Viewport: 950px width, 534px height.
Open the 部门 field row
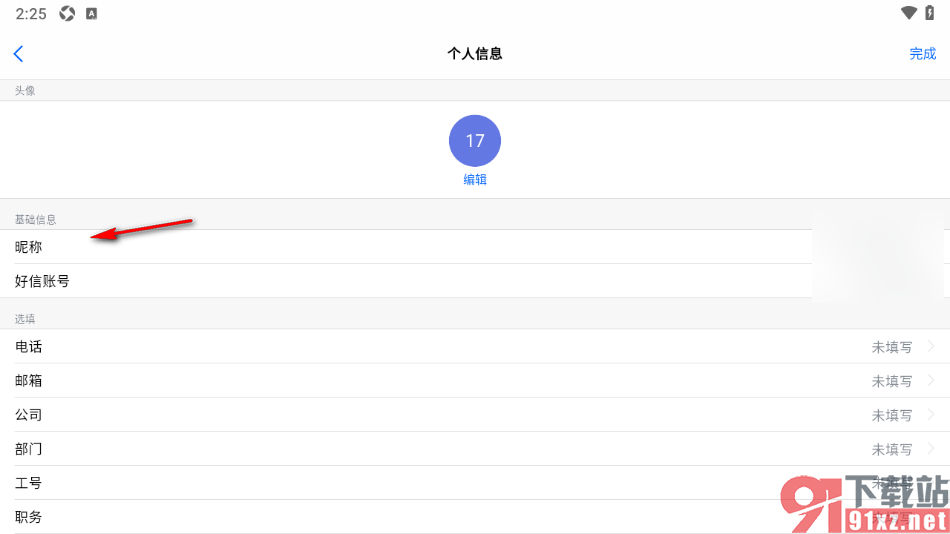click(475, 449)
